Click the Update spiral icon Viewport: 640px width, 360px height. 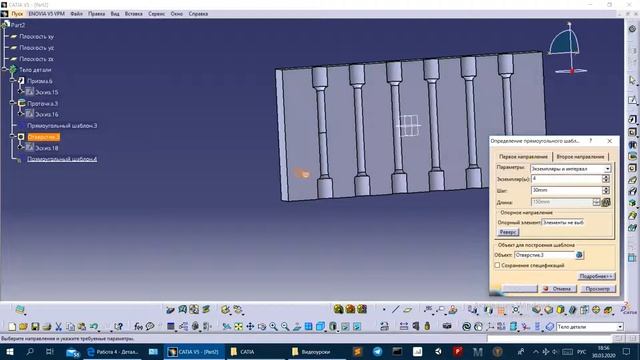(x=466, y=327)
